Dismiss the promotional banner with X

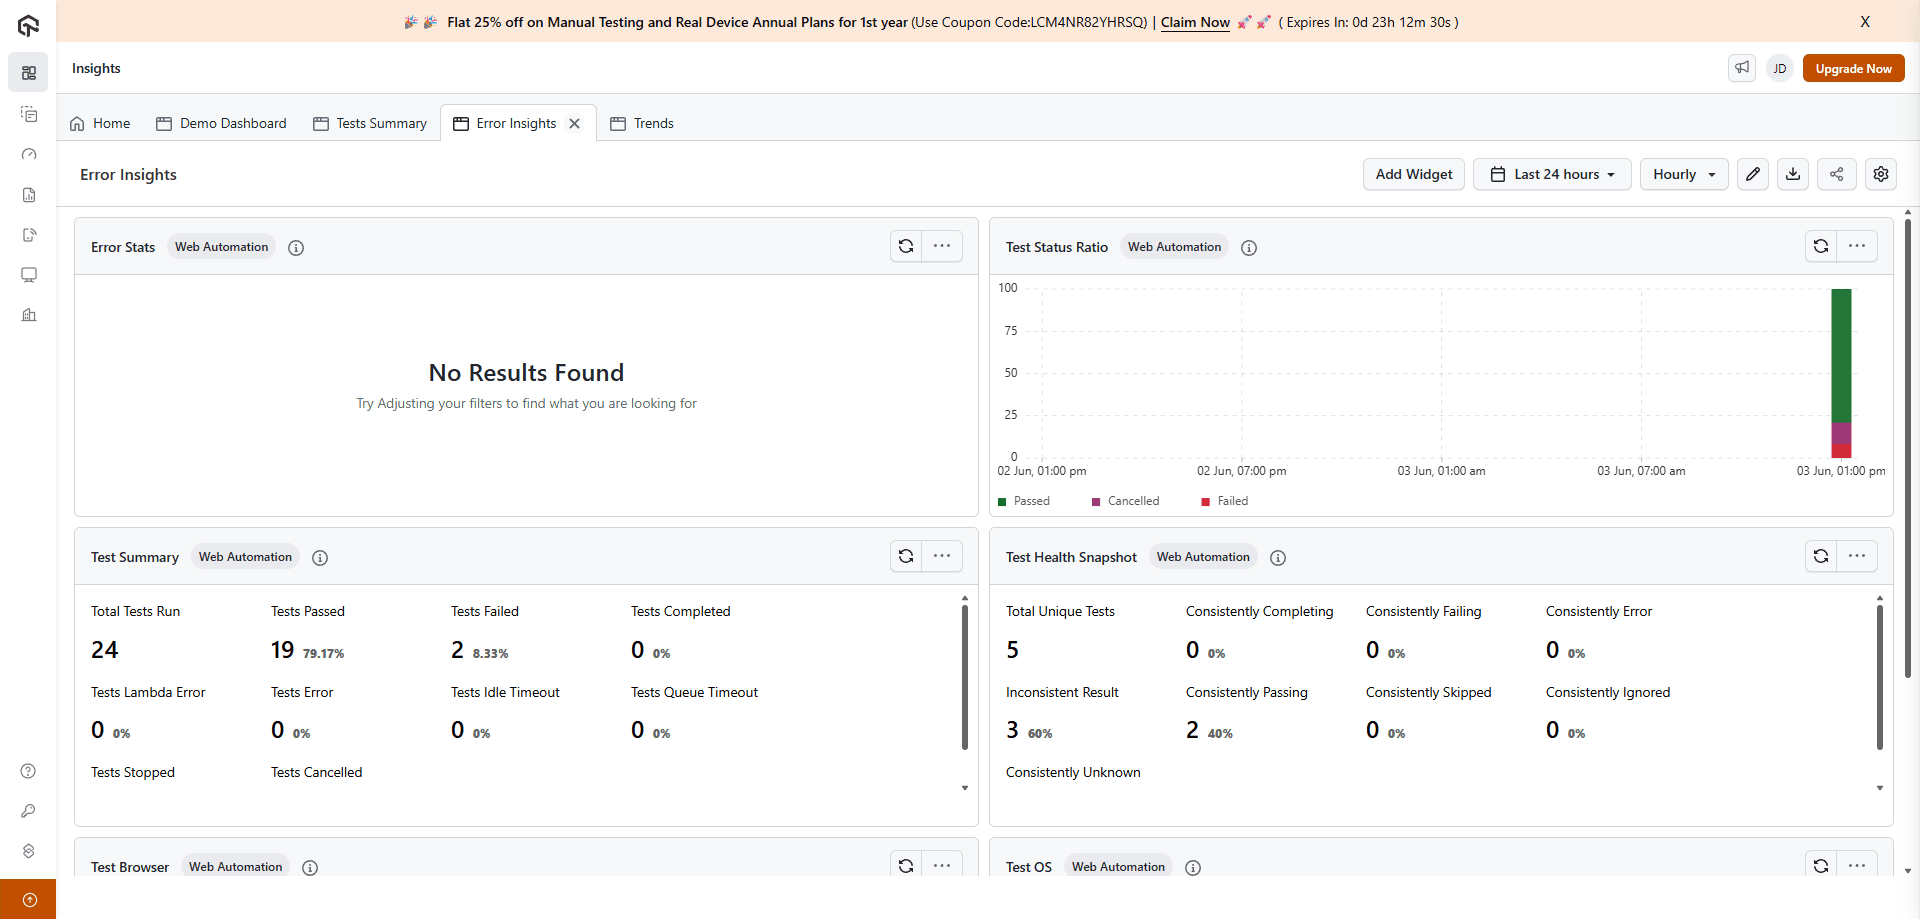[1865, 21]
